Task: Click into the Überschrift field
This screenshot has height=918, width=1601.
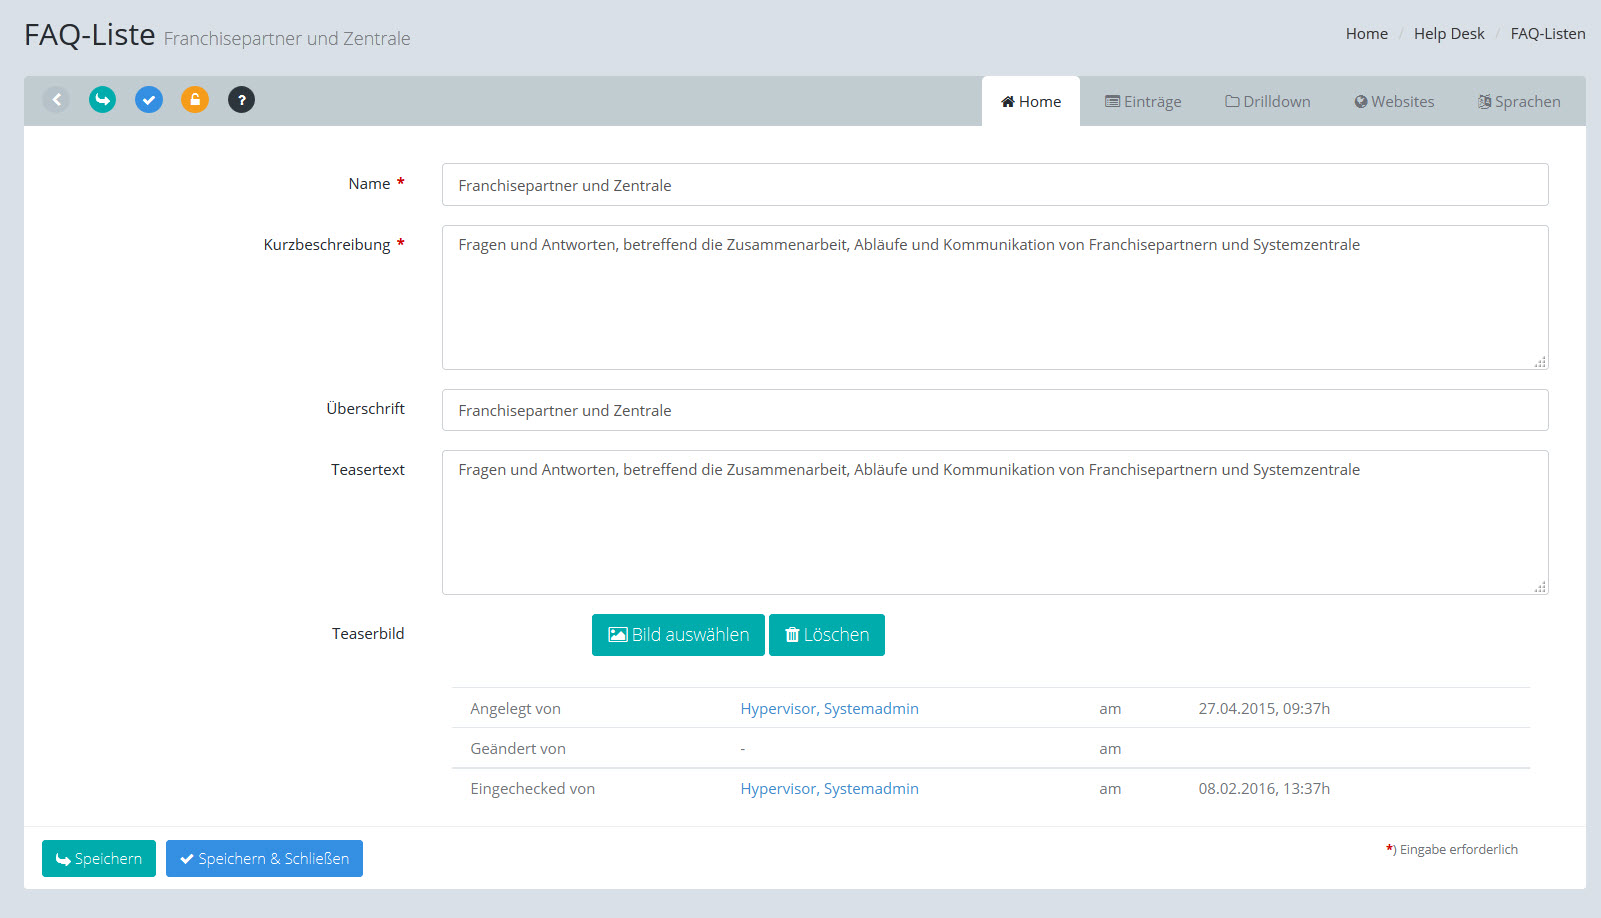Action: 994,410
